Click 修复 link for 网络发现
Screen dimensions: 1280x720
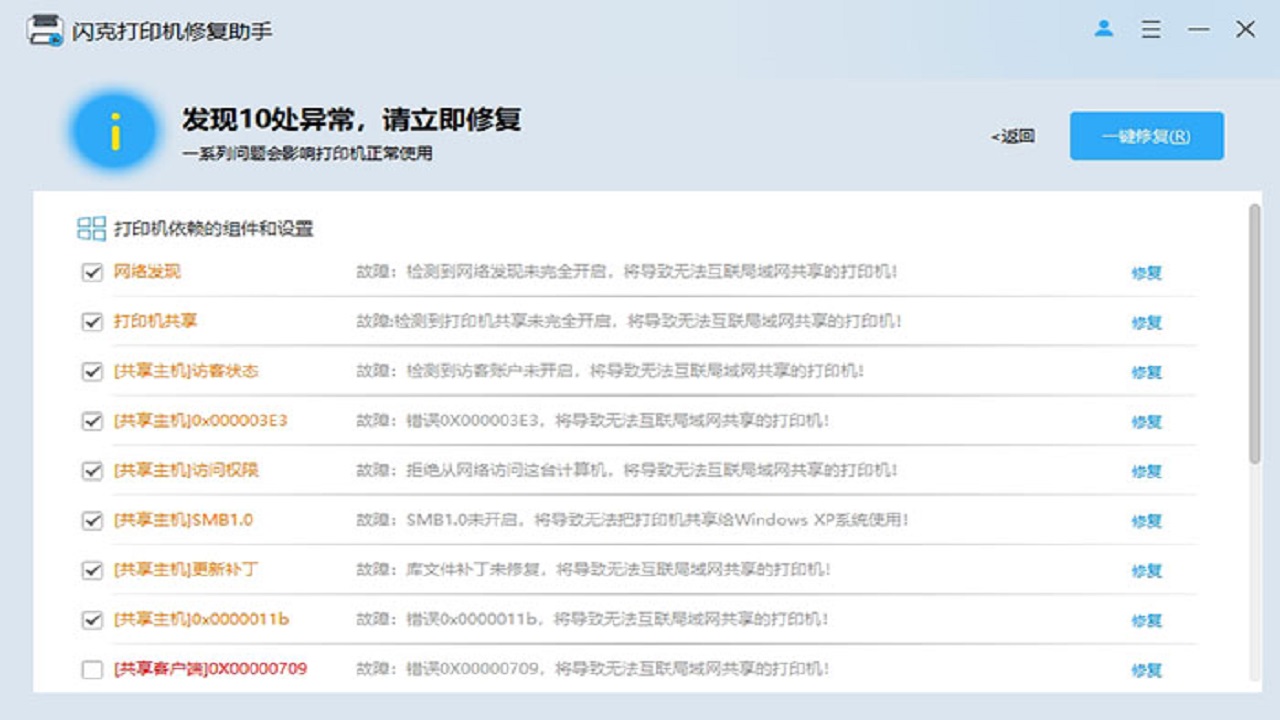click(1146, 273)
